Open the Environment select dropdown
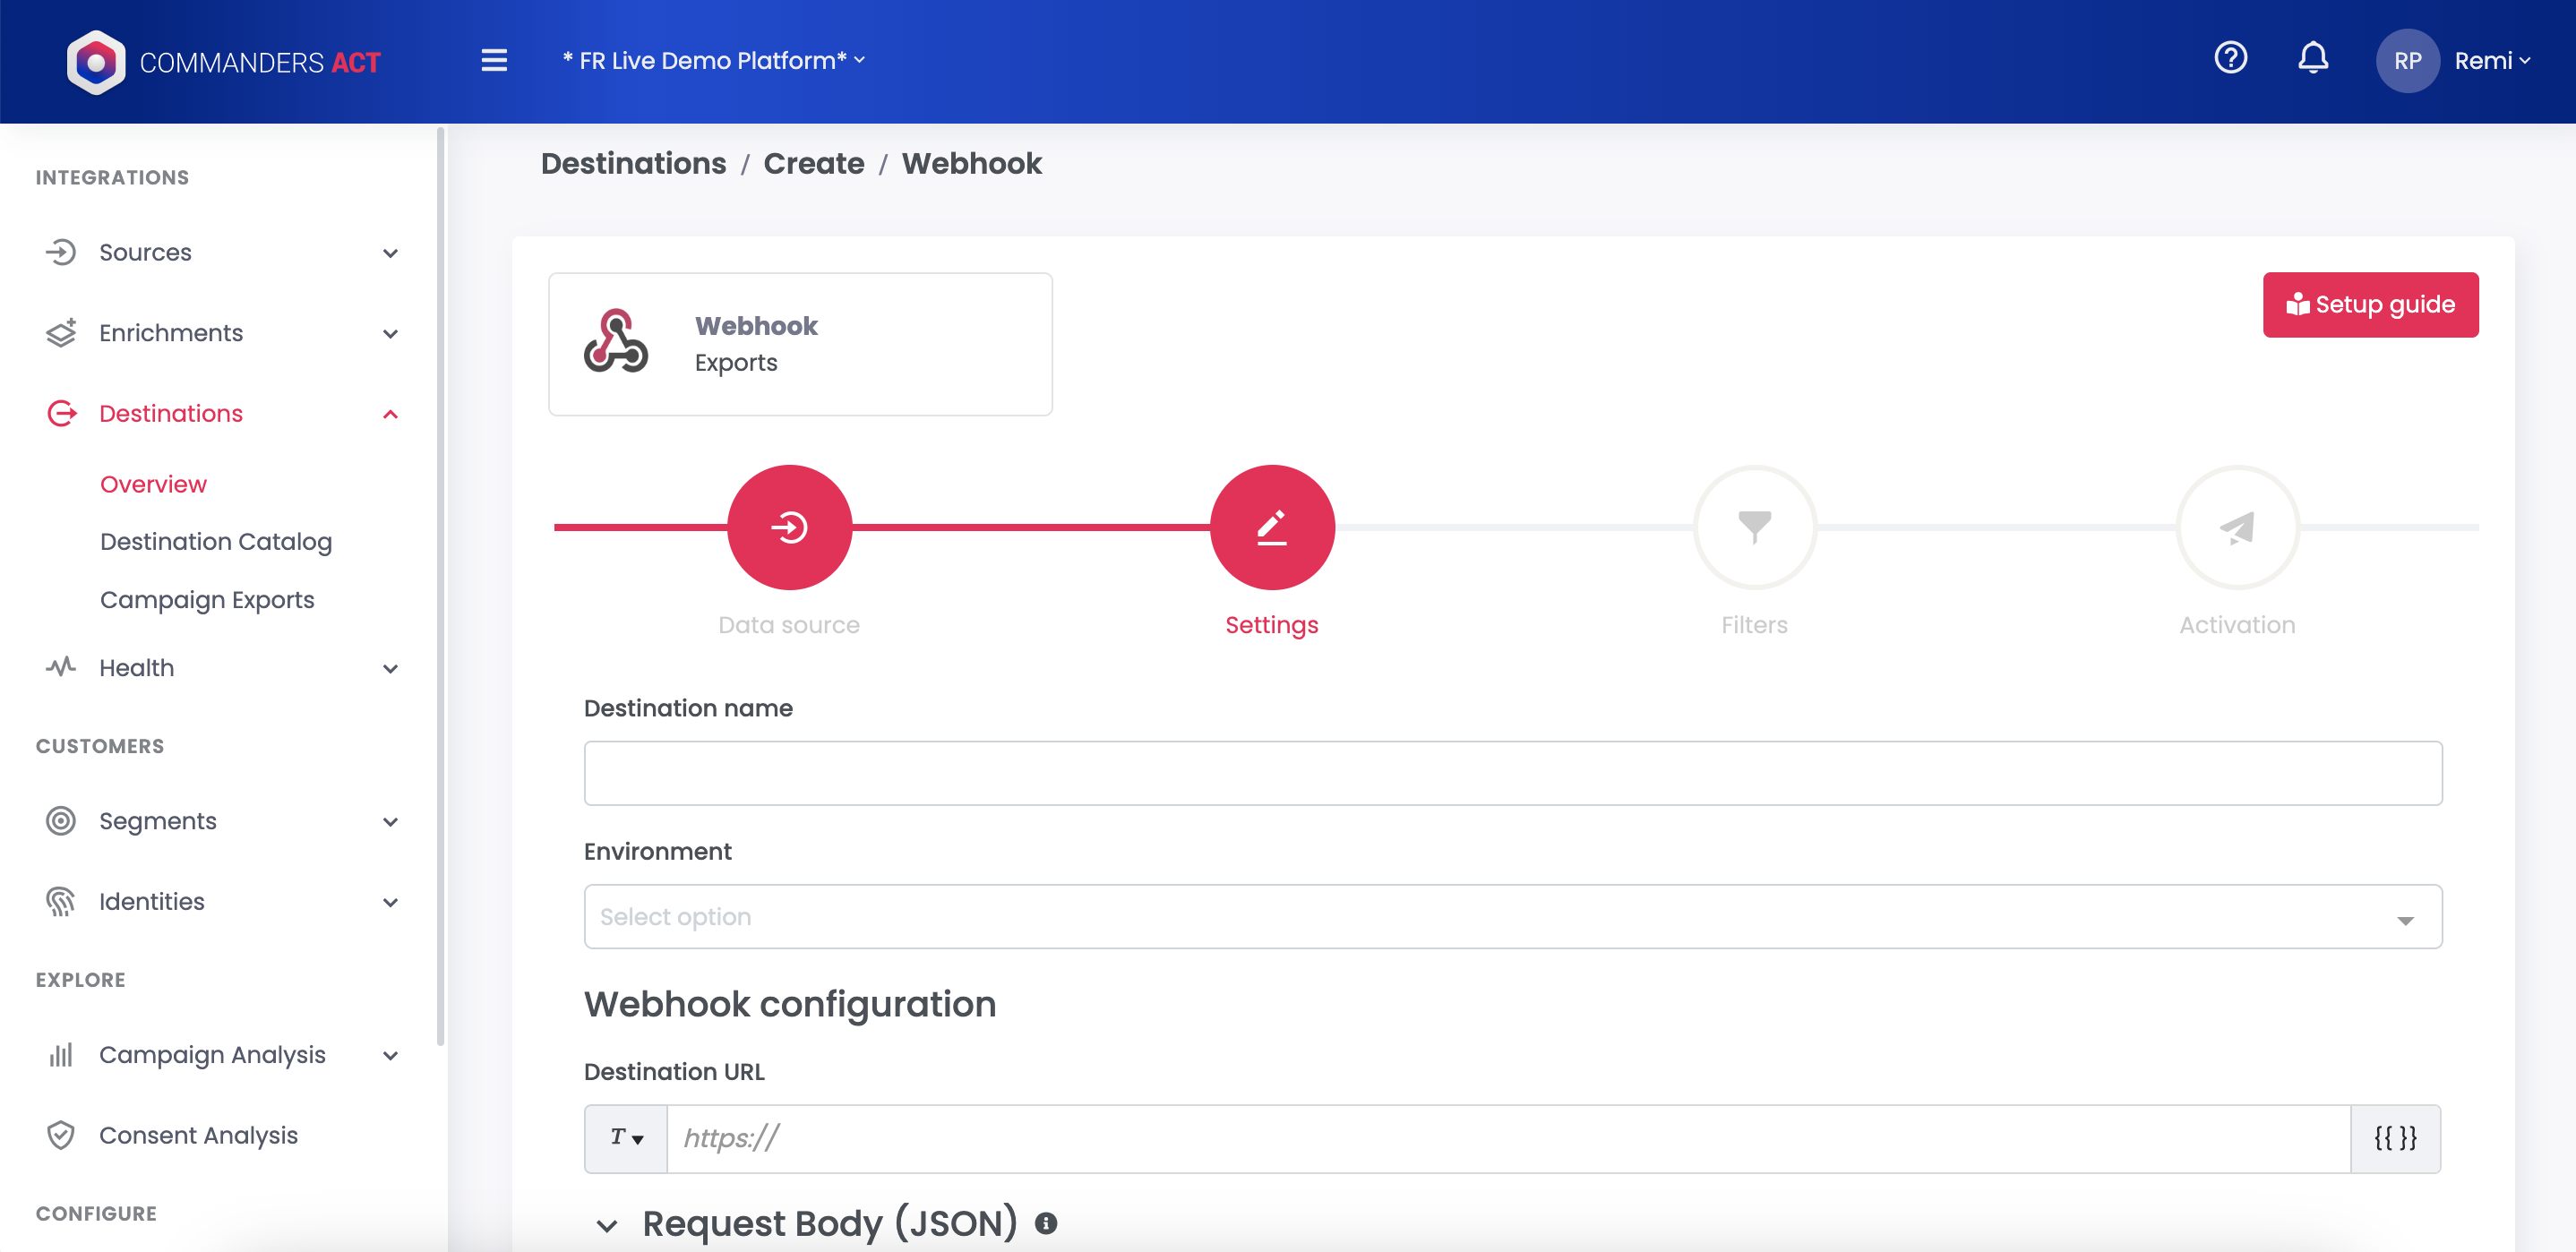Viewport: 2576px width, 1252px height. tap(1512, 917)
